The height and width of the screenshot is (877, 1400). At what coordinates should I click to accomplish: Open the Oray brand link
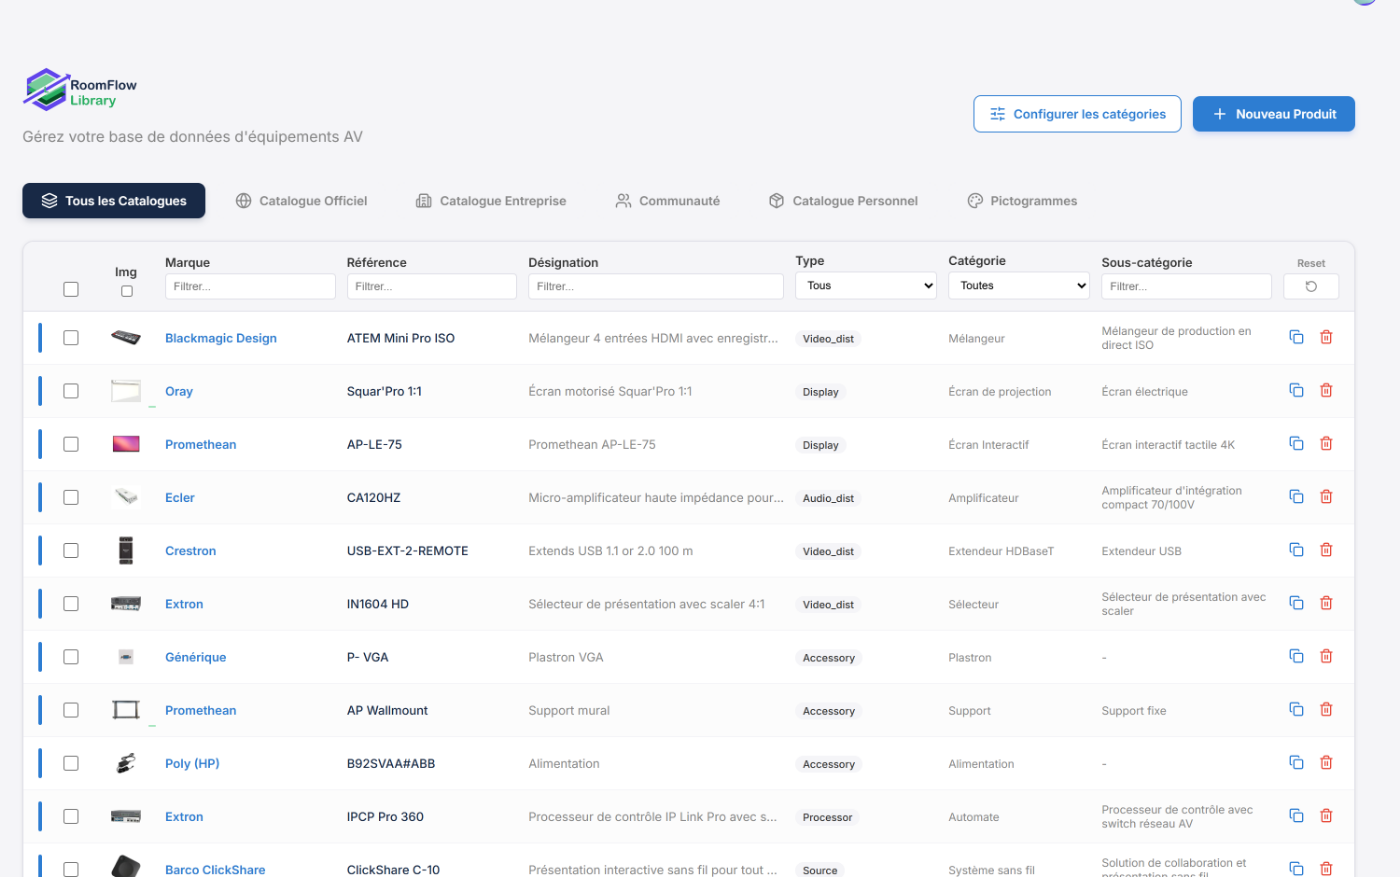pos(179,391)
